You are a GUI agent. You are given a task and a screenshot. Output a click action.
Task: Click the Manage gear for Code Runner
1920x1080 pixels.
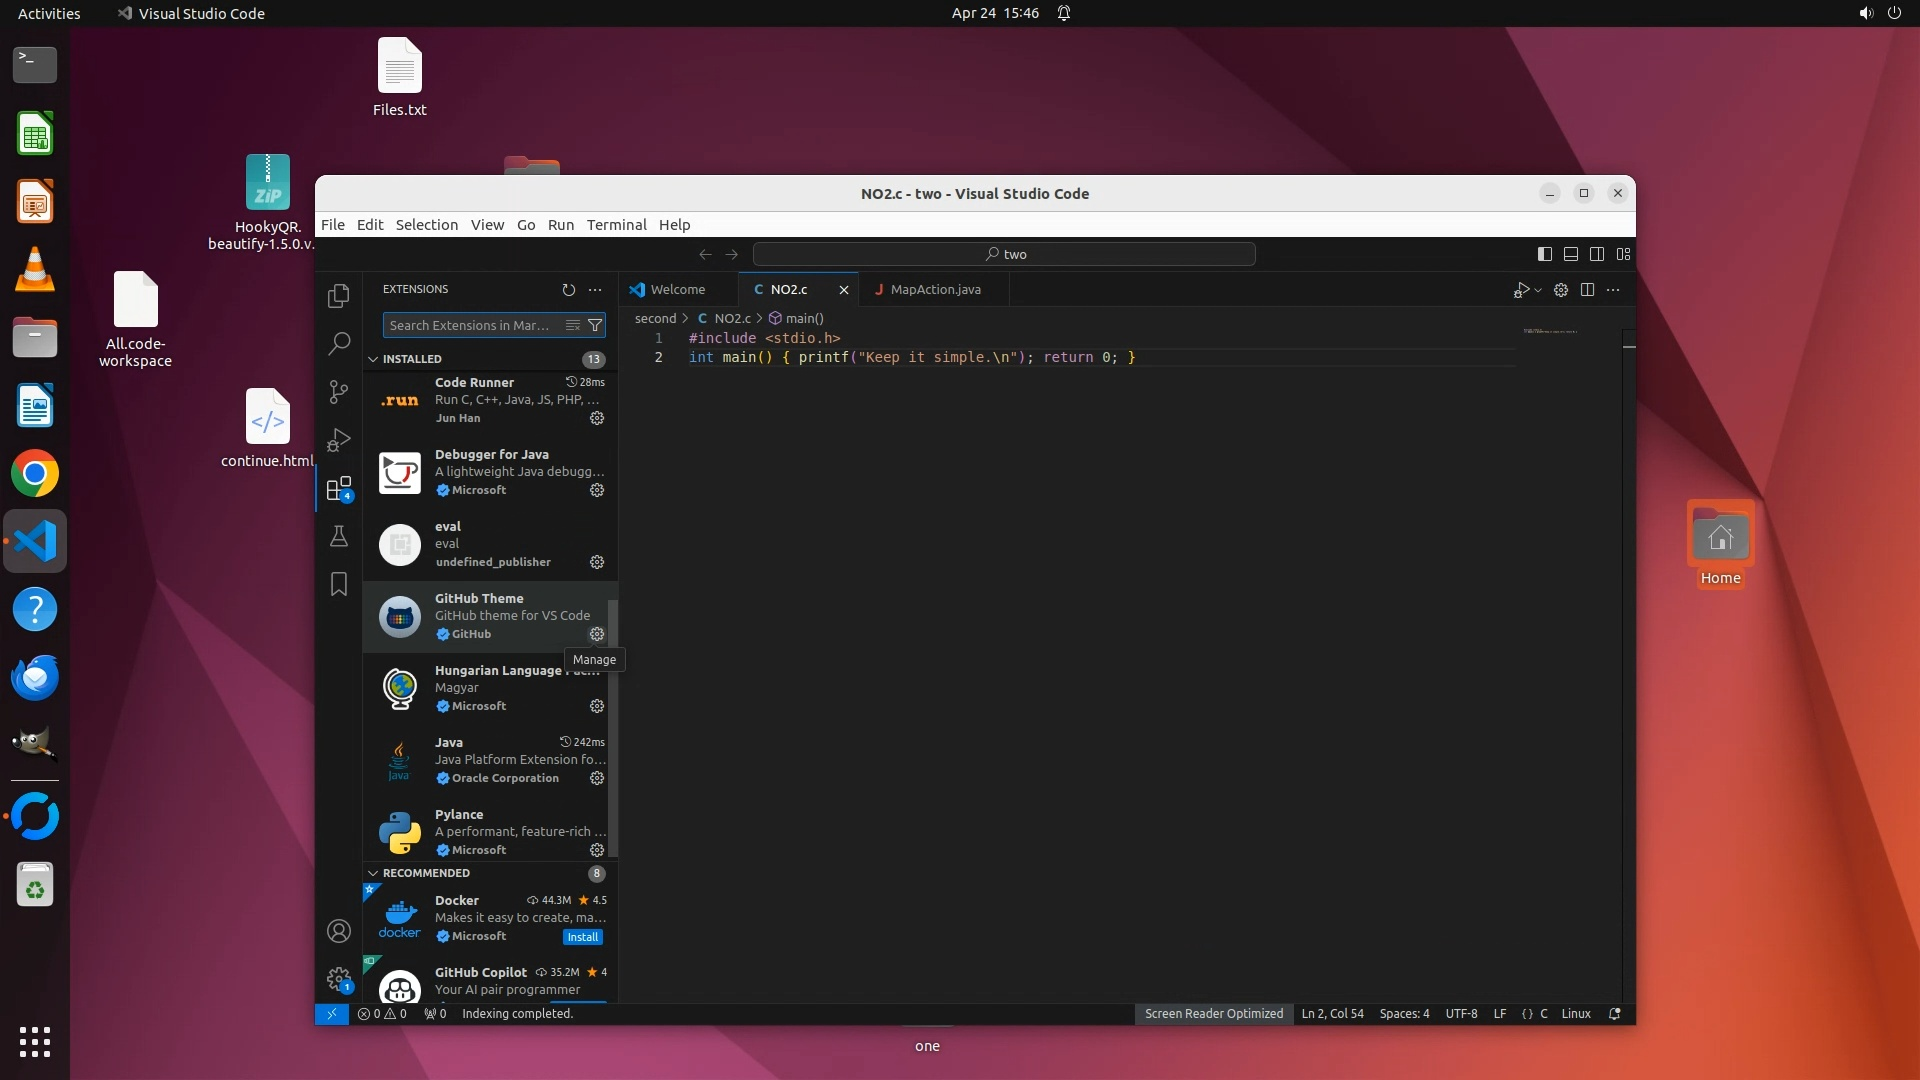pos(597,418)
